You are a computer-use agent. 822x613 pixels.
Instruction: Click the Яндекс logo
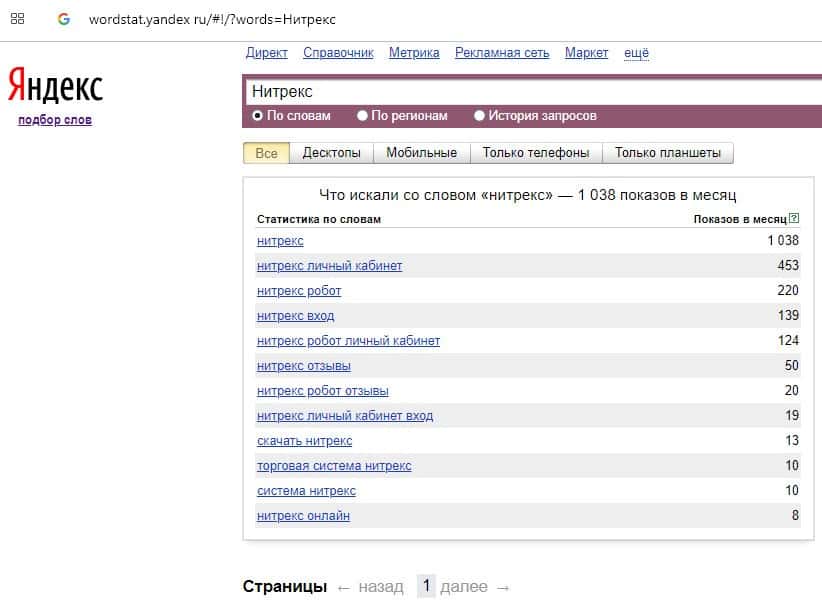pyautogui.click(x=55, y=87)
